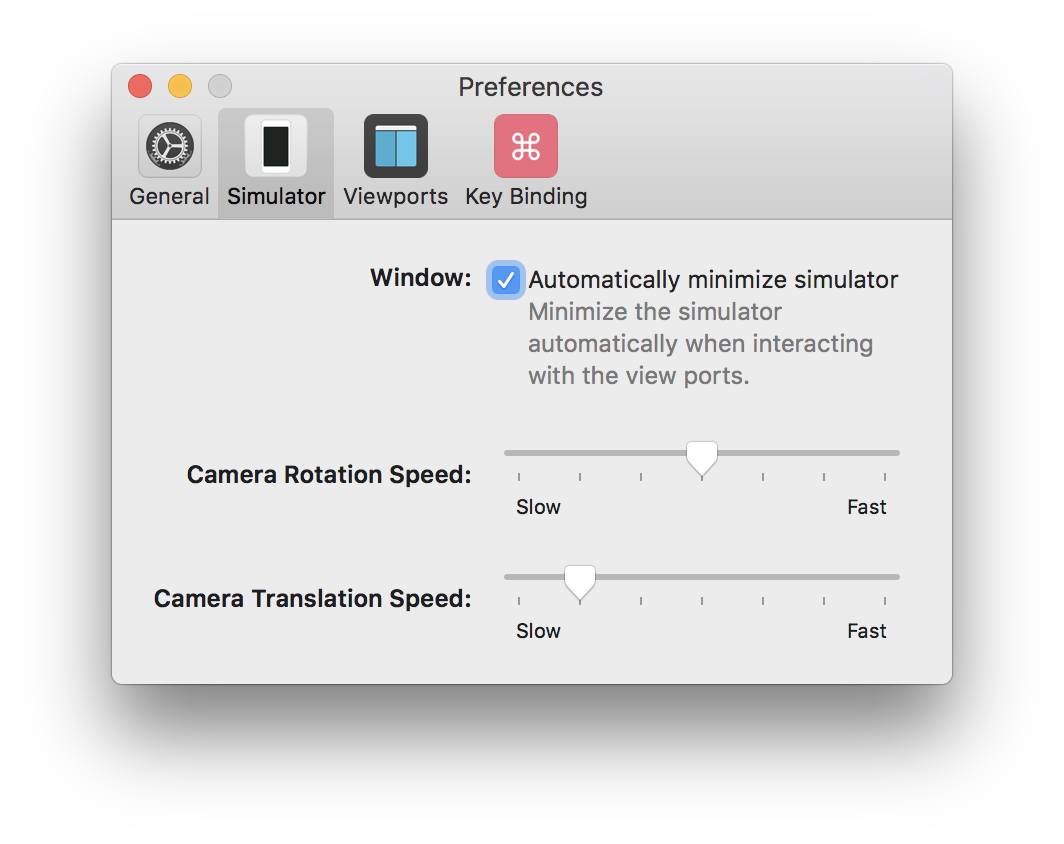The image size is (1064, 844).
Task: Switch to the "Viewports" tab label
Action: (396, 197)
